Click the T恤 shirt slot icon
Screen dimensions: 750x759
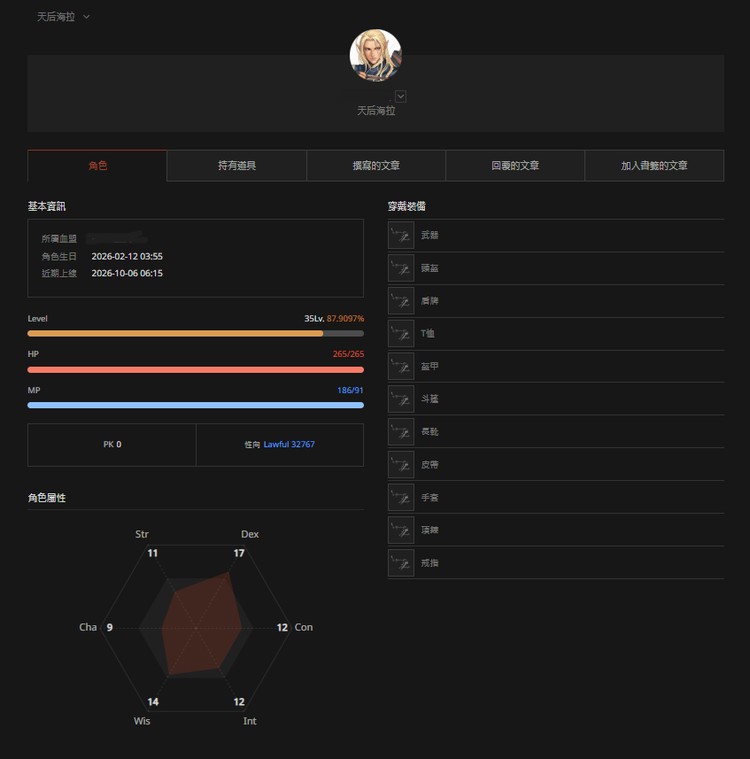[401, 334]
